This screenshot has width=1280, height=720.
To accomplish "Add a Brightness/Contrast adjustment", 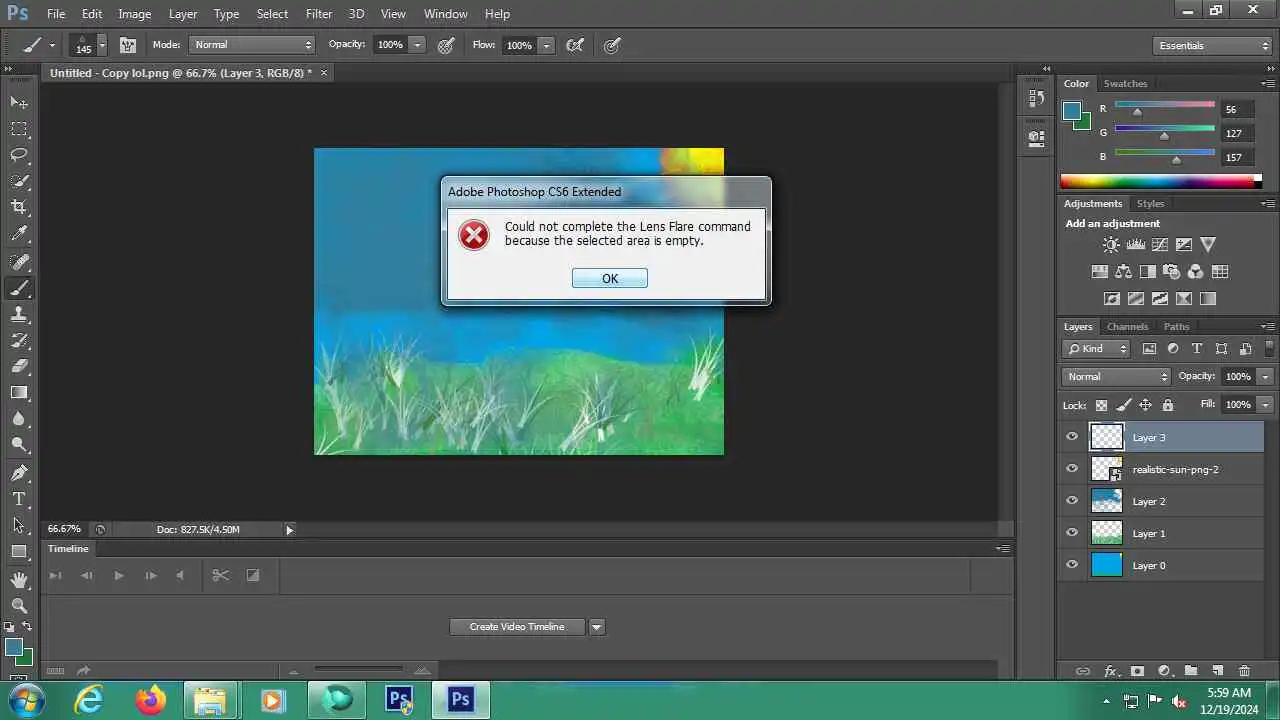I will point(1111,244).
